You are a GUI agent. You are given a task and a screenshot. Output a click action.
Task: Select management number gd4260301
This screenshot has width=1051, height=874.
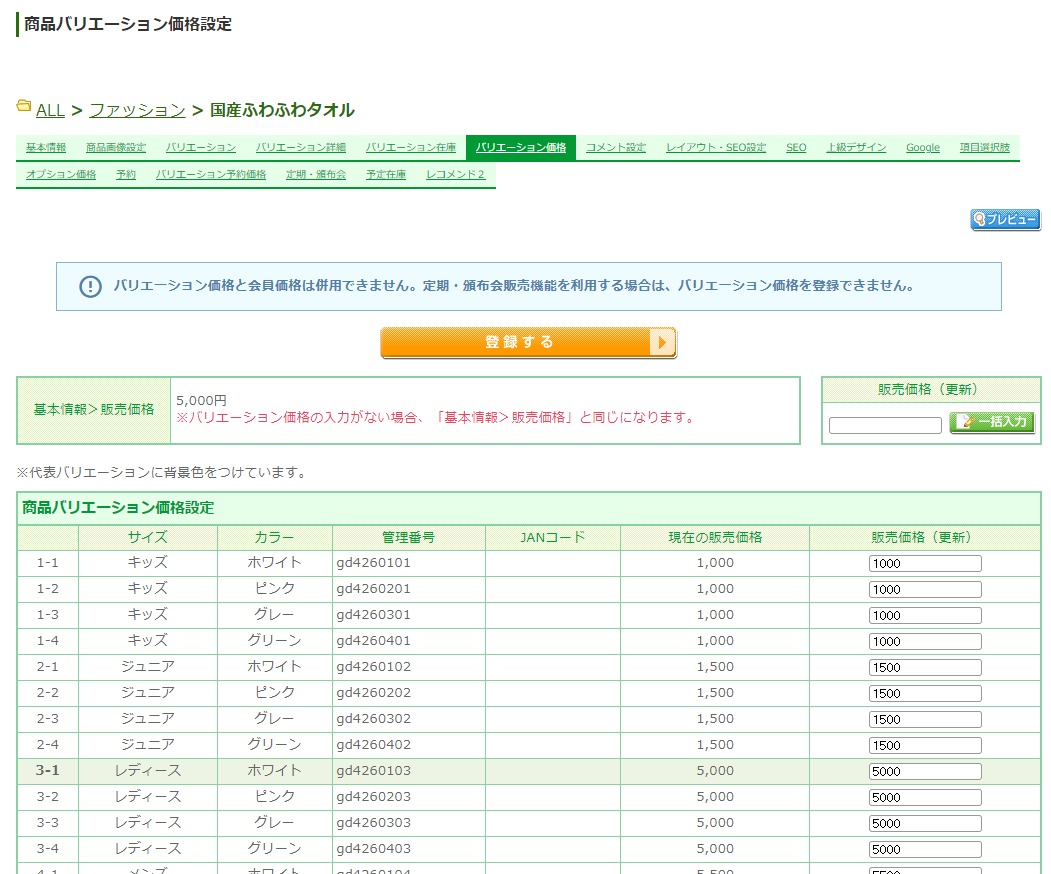tap(373, 615)
